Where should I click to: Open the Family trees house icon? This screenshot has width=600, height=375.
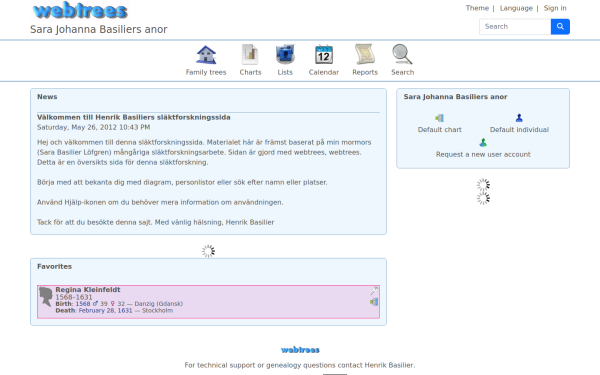pos(206,54)
